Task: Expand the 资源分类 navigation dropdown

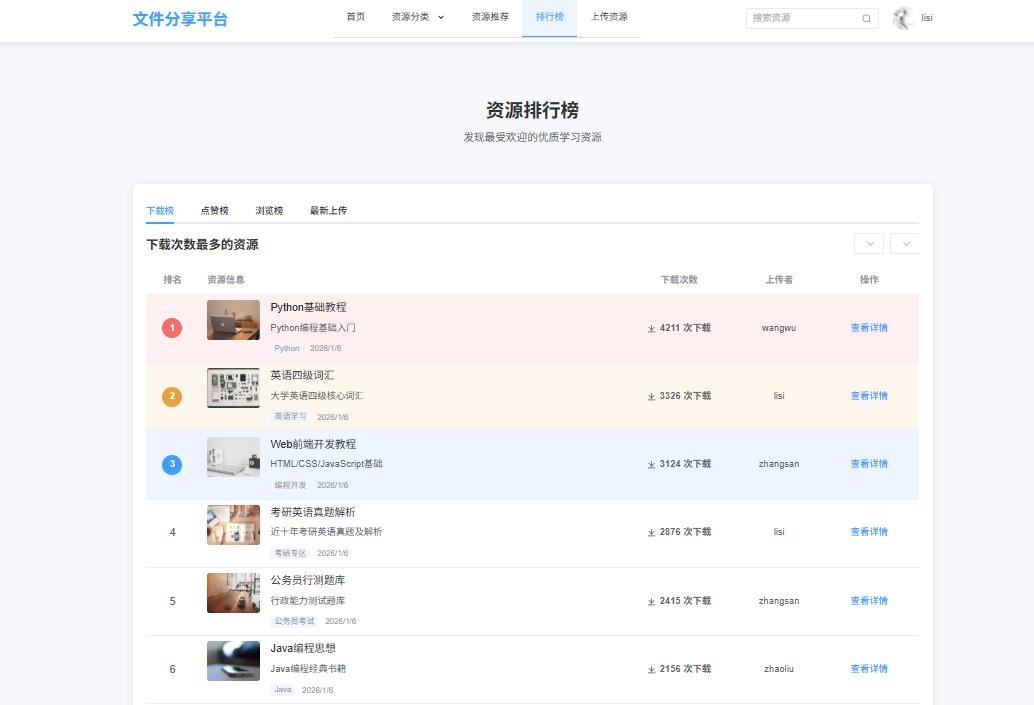Action: coord(416,17)
